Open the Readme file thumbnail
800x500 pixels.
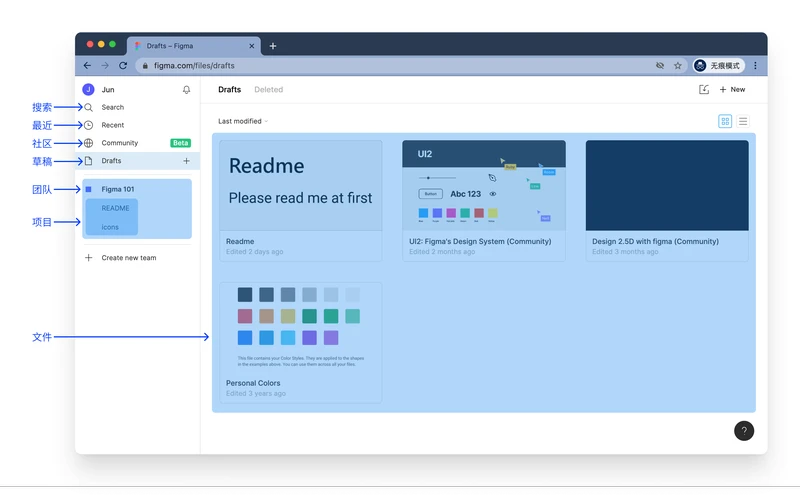pos(301,186)
